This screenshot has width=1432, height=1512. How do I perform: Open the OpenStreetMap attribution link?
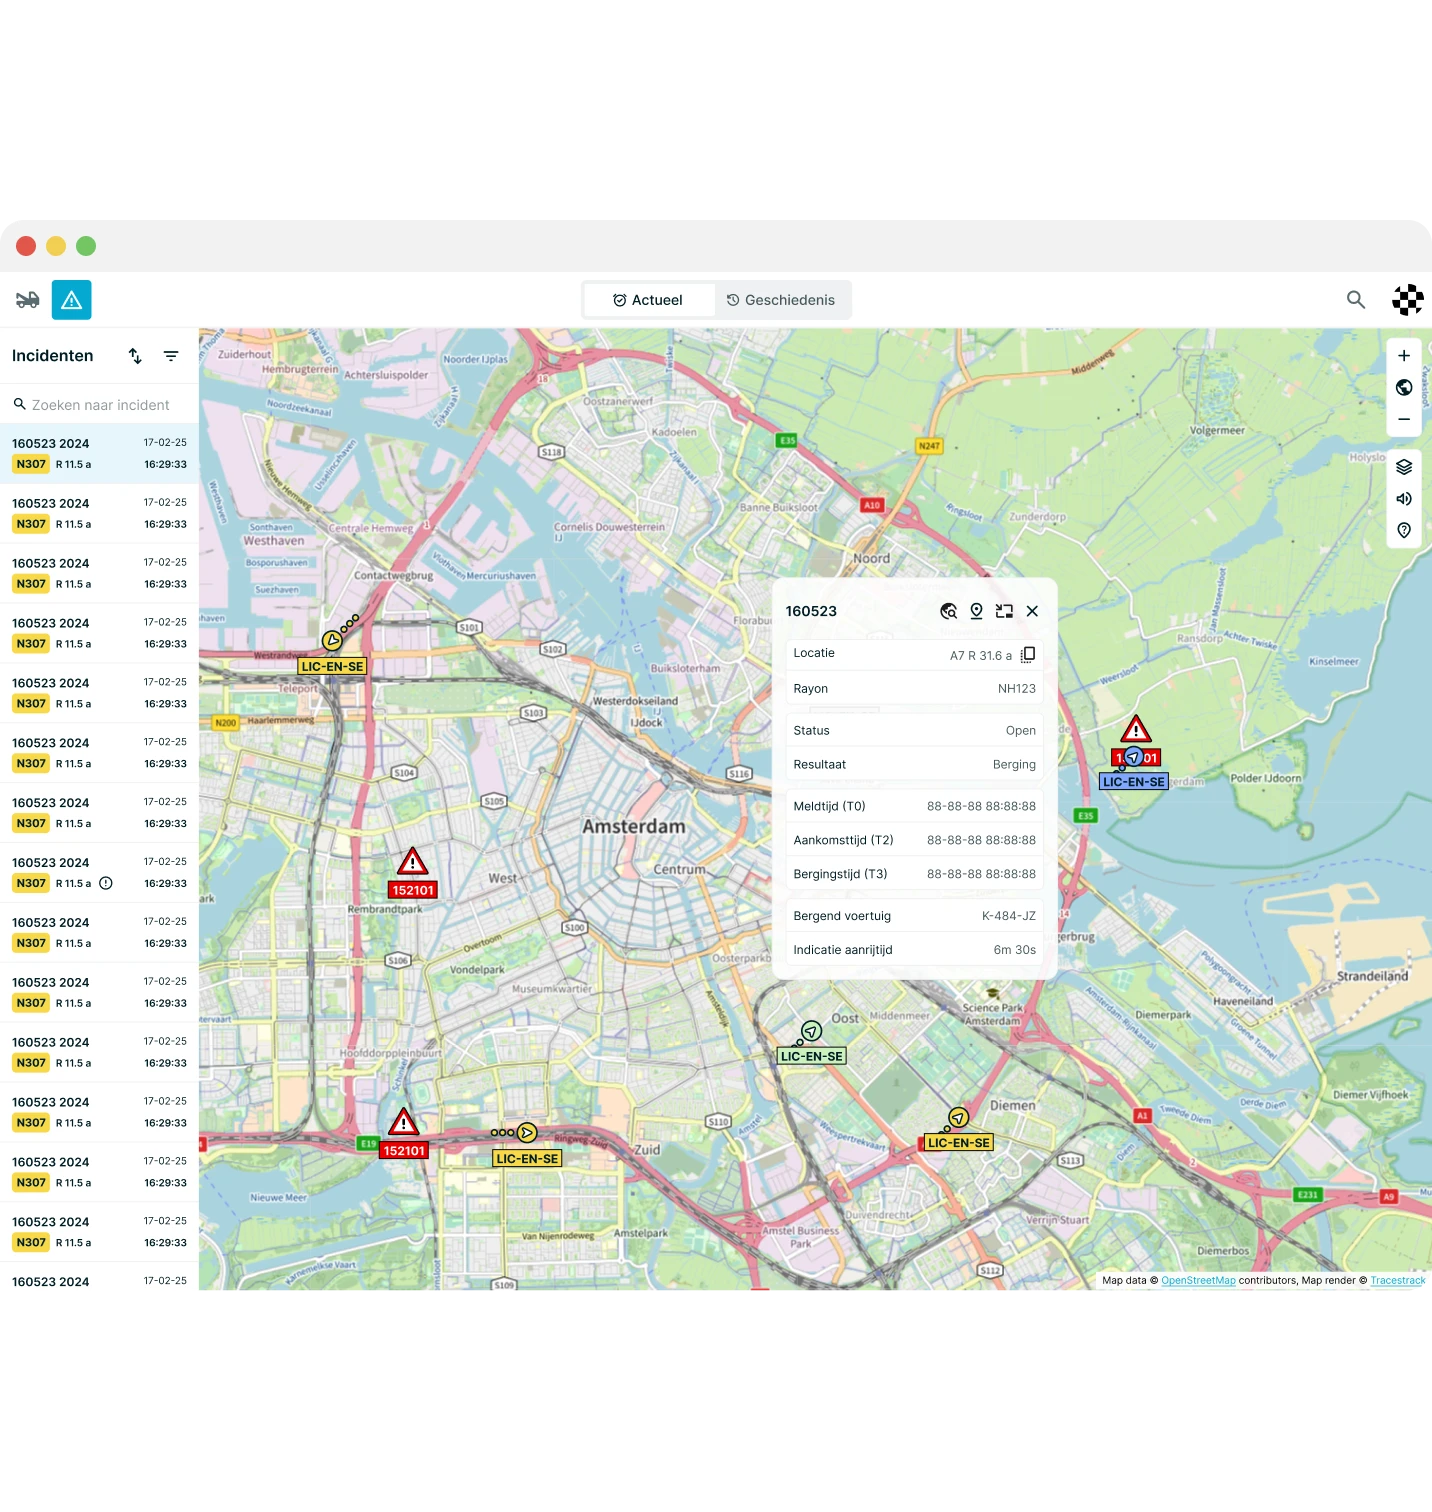[x=1198, y=1281]
